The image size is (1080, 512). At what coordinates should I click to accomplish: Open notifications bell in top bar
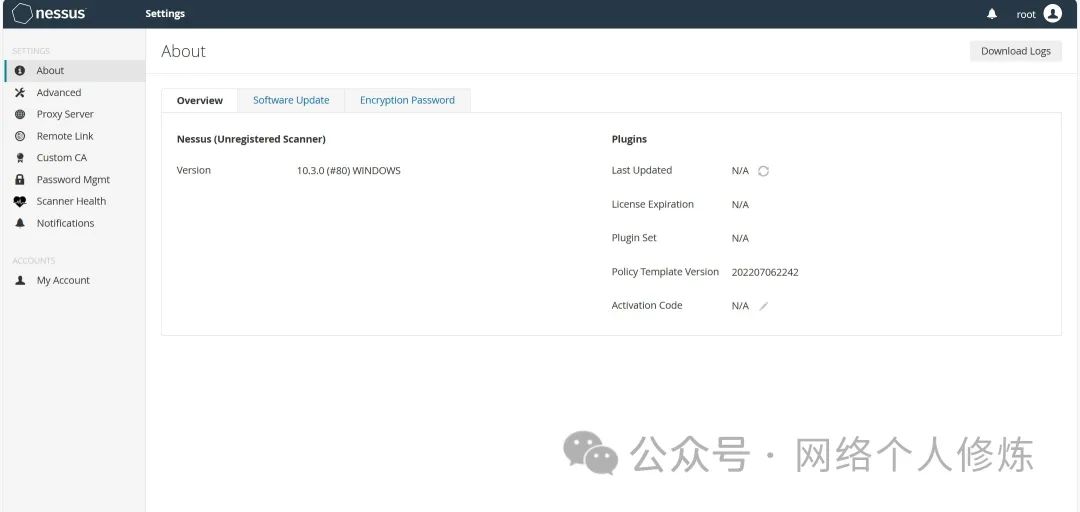coord(992,14)
